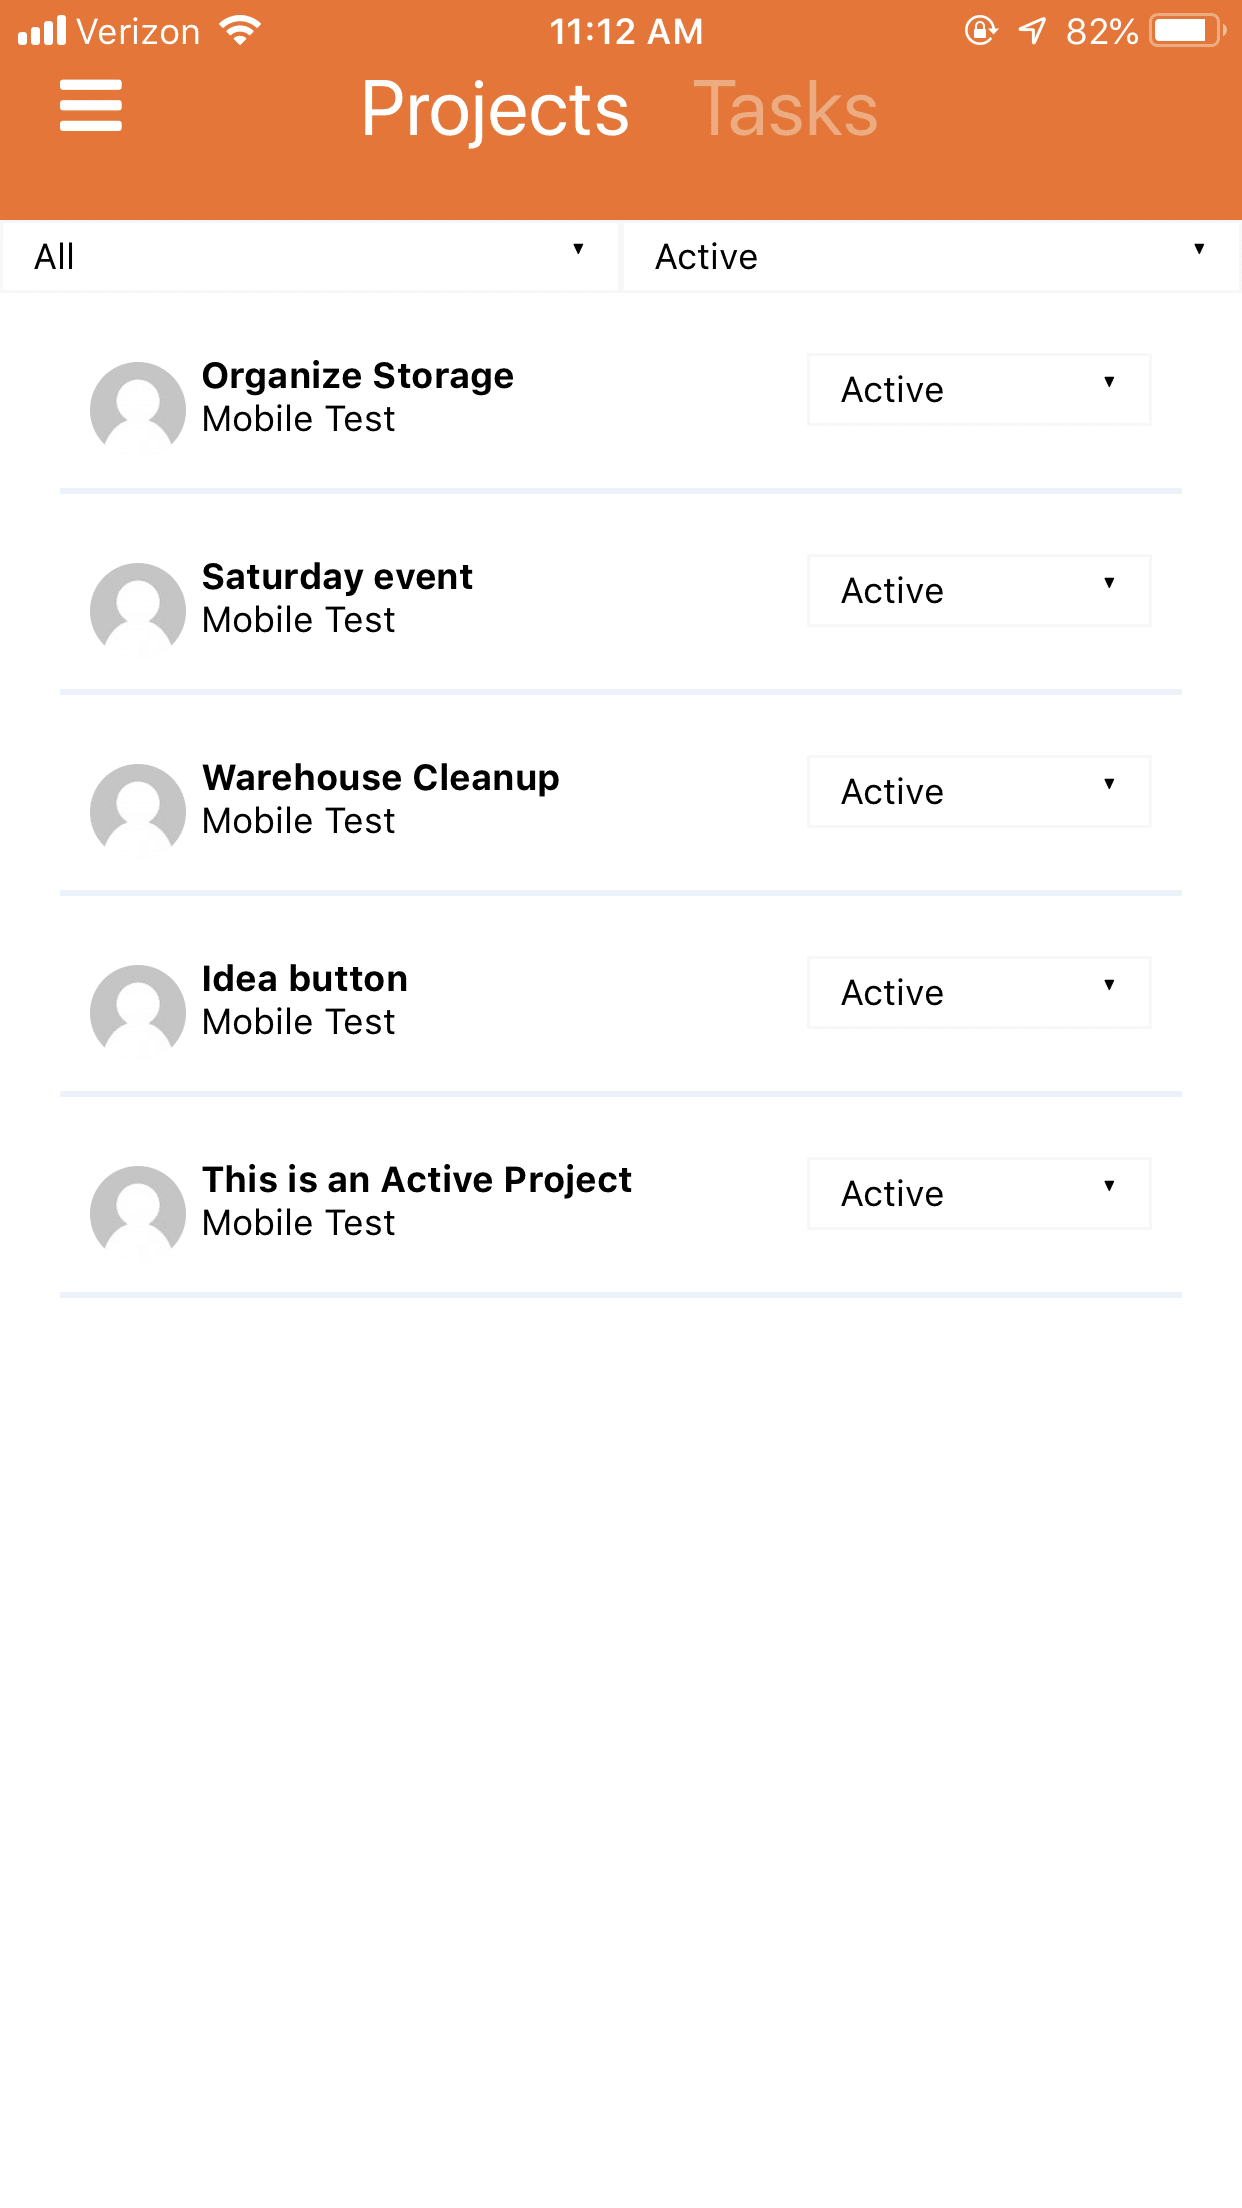Screen dimensions: 1242x2208
Task: Open Idea button status dropdown
Action: (x=979, y=993)
